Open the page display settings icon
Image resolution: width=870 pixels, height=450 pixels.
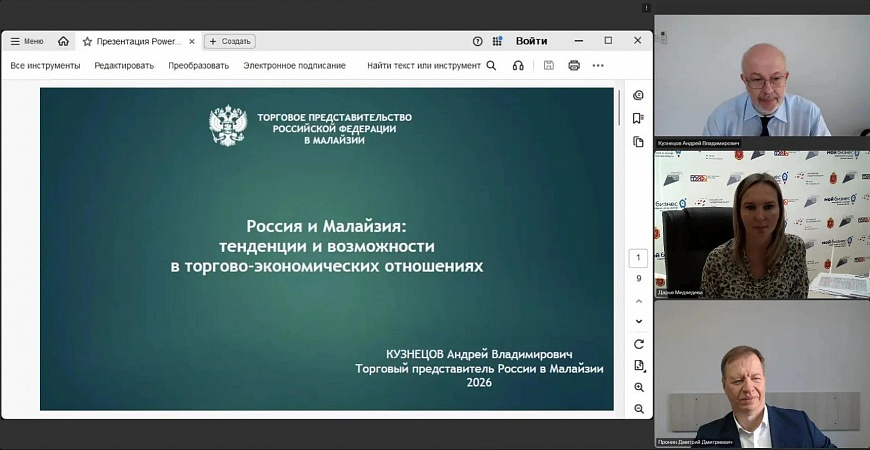tap(639, 366)
